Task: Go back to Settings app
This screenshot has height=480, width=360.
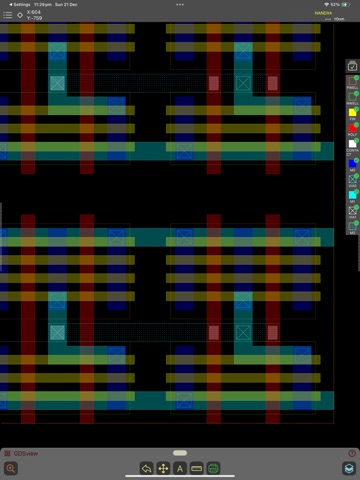Action: (x=20, y=5)
